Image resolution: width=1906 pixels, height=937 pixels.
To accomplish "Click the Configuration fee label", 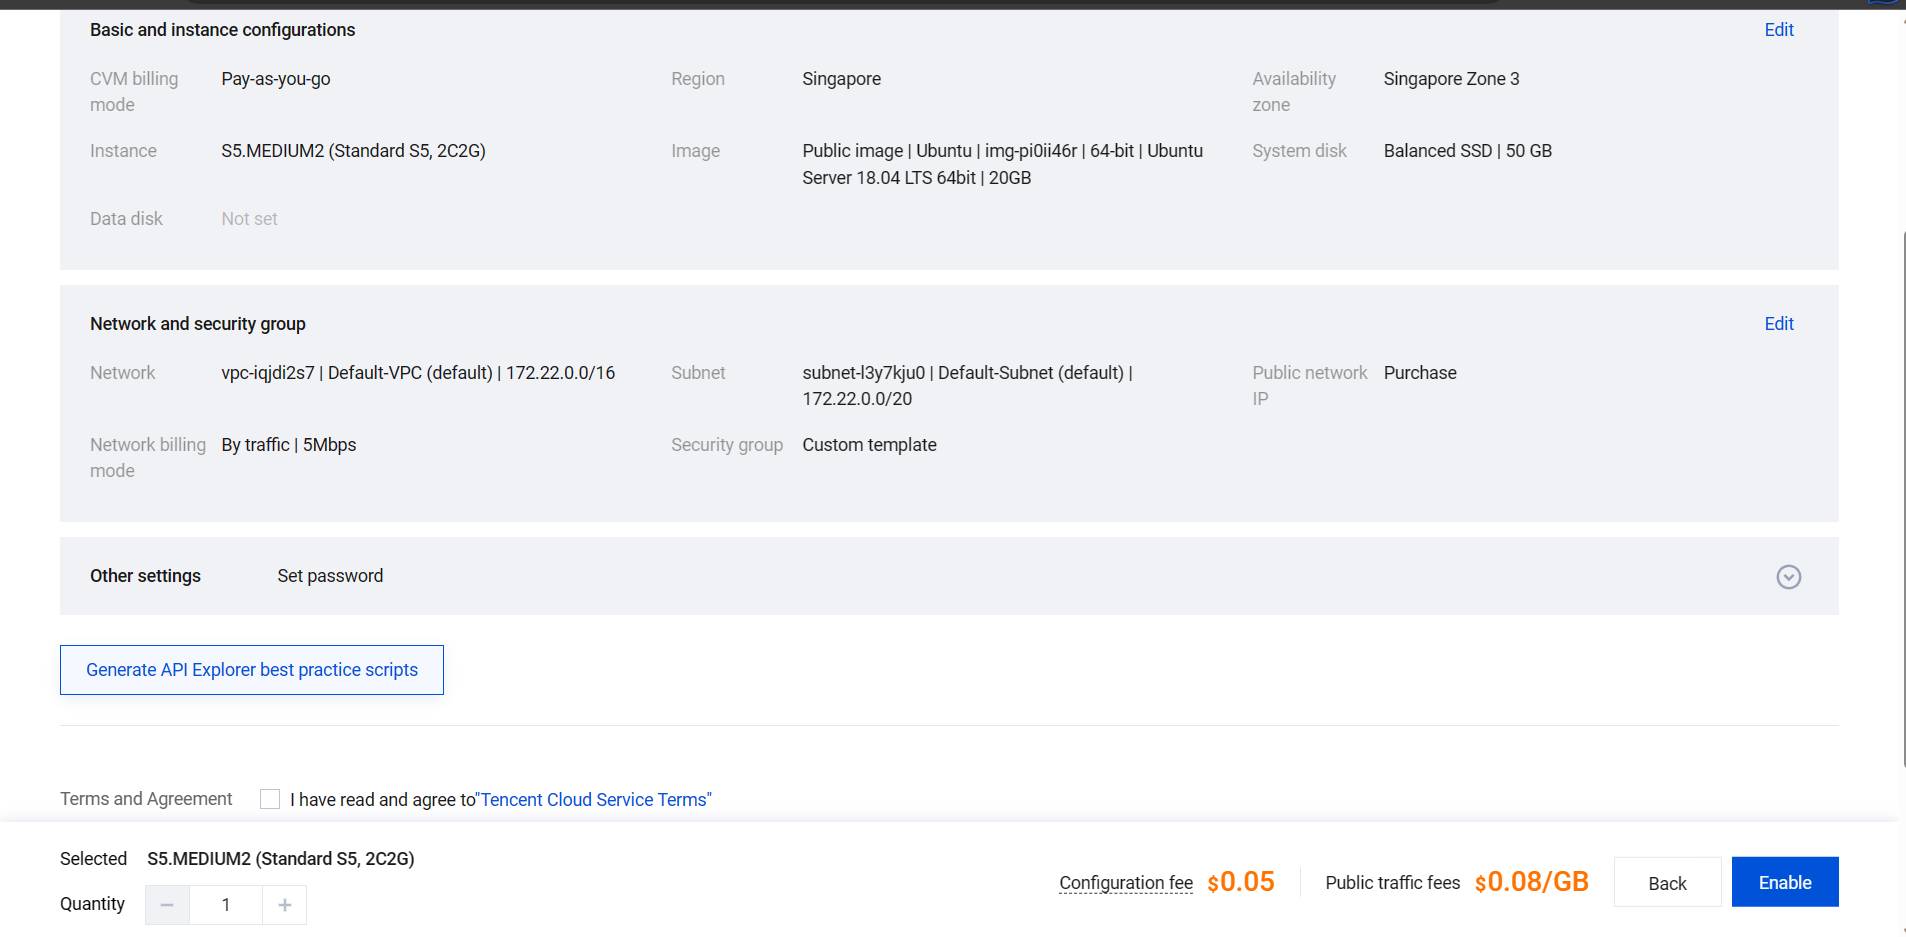I will [1126, 883].
